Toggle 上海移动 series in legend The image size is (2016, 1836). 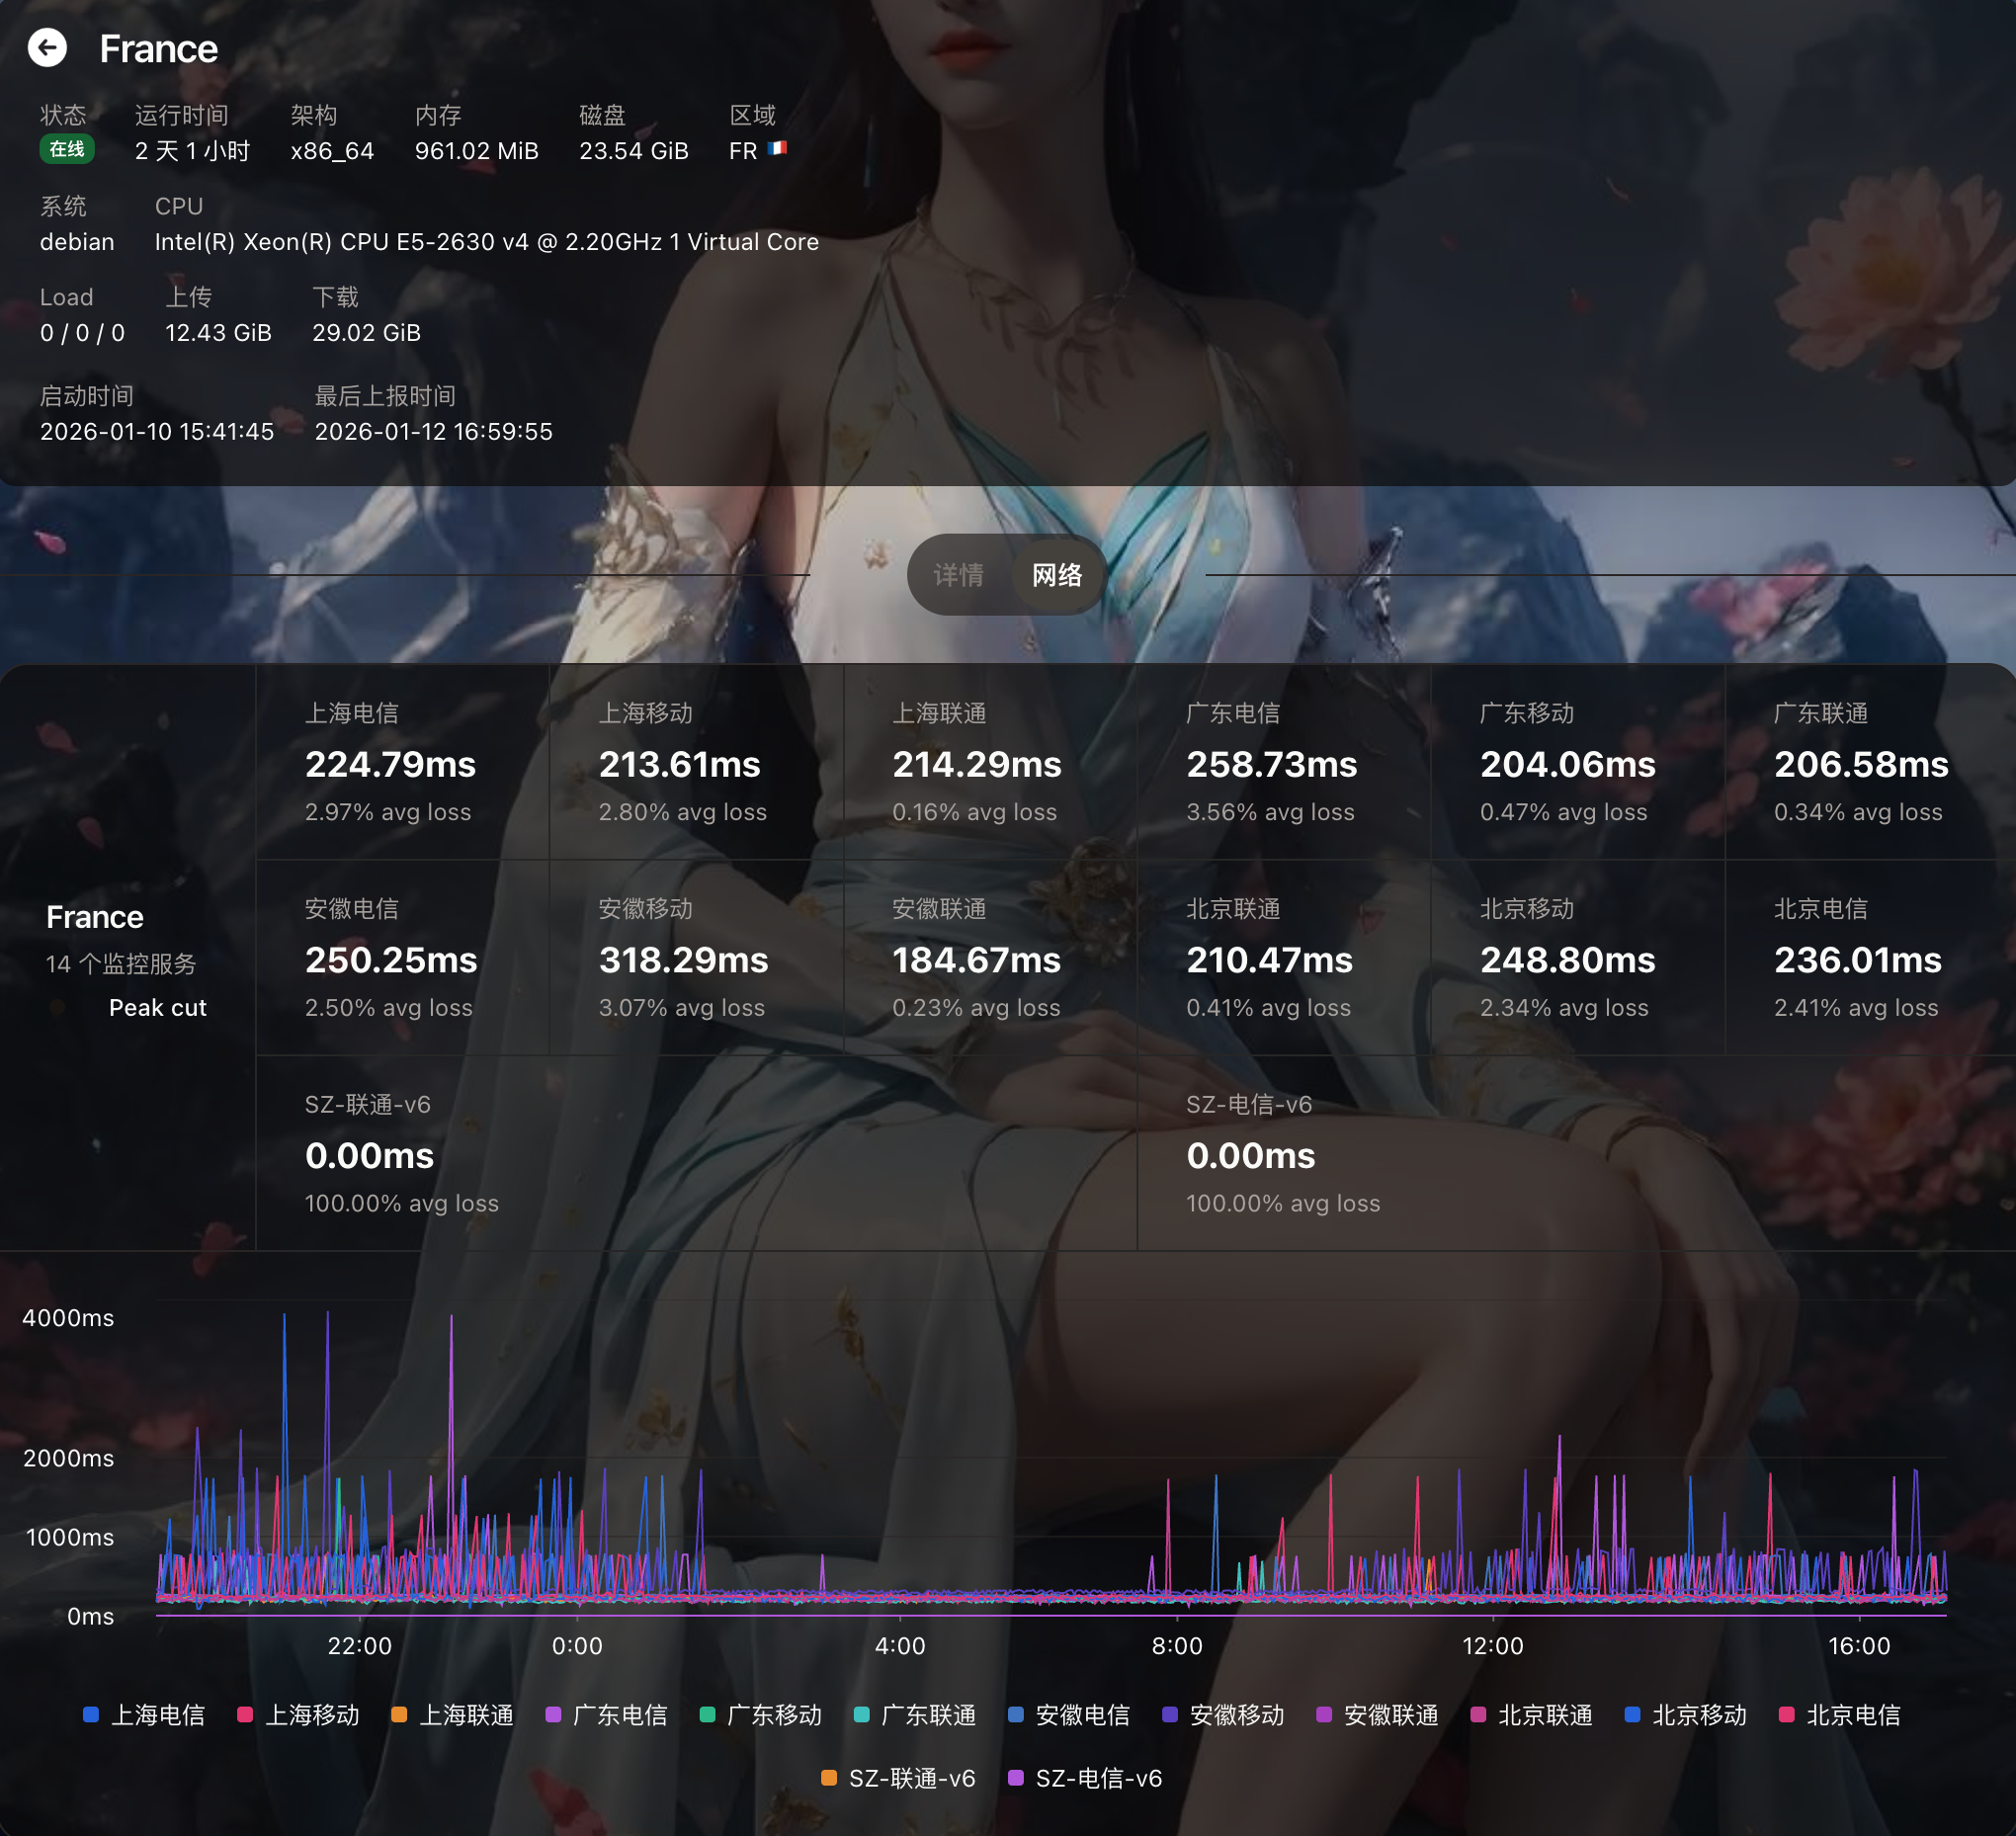[x=311, y=1715]
